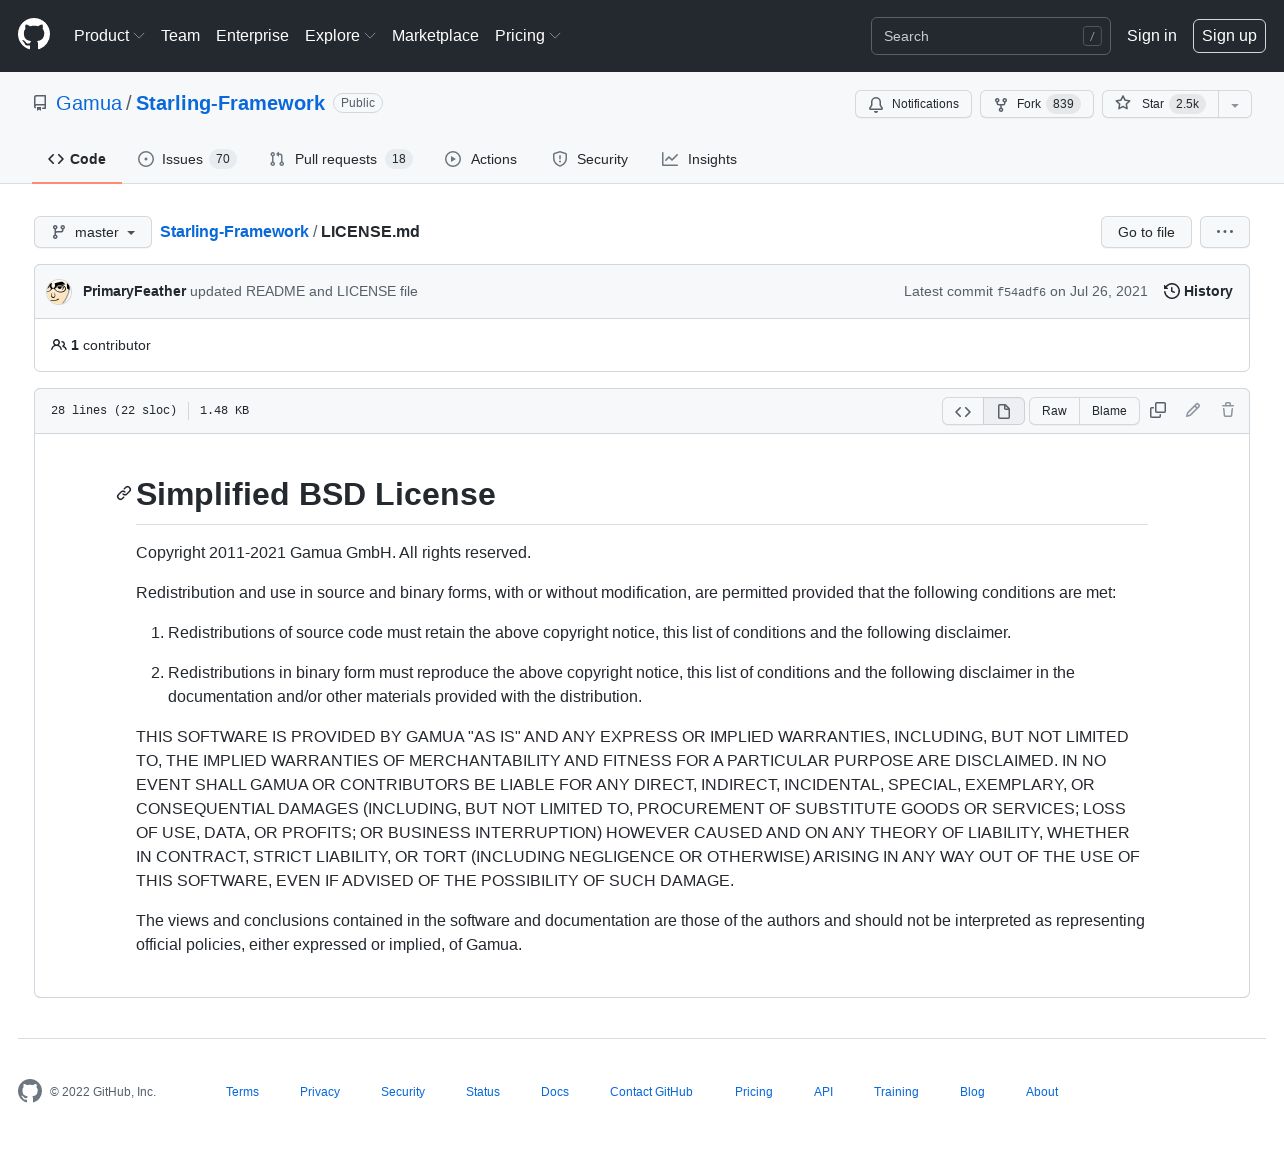Click the 'Simplified BSD License' heading

tap(316, 494)
